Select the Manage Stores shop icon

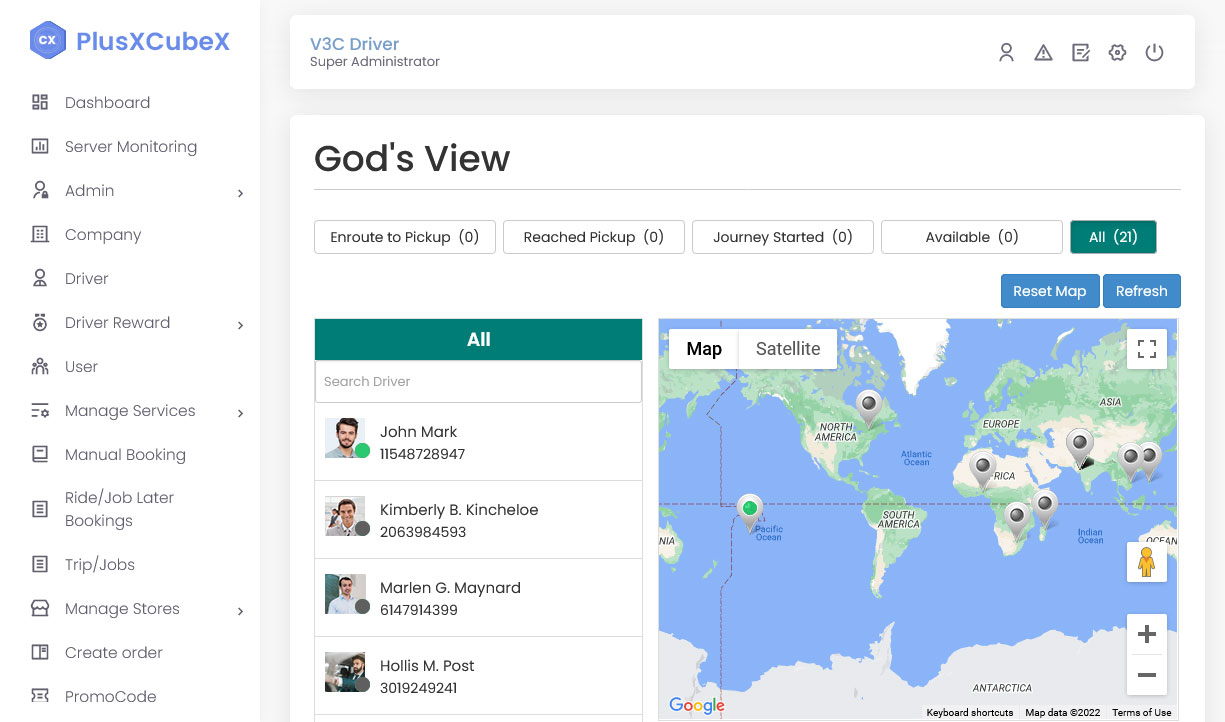coord(40,608)
